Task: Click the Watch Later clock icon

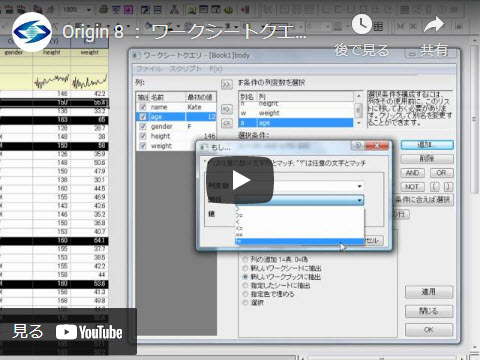Action: click(362, 24)
